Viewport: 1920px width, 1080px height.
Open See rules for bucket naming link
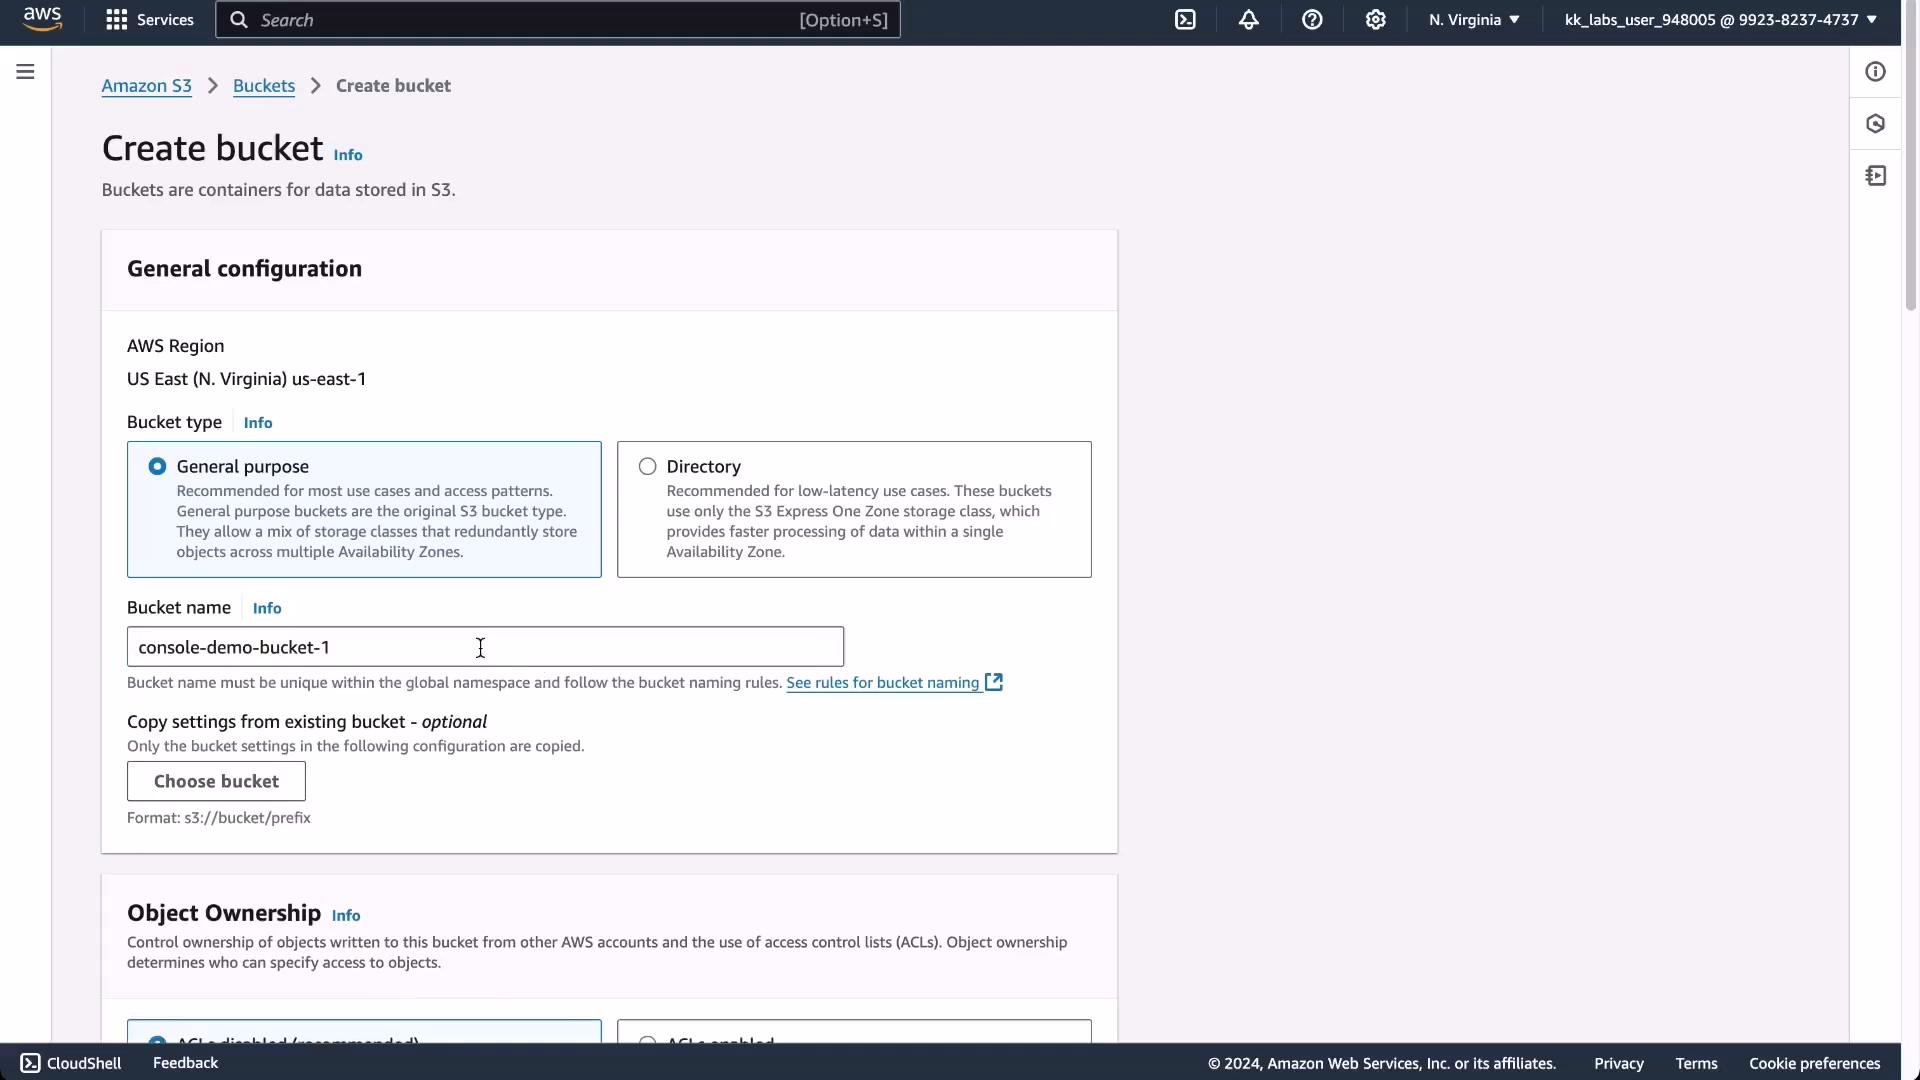tap(882, 683)
